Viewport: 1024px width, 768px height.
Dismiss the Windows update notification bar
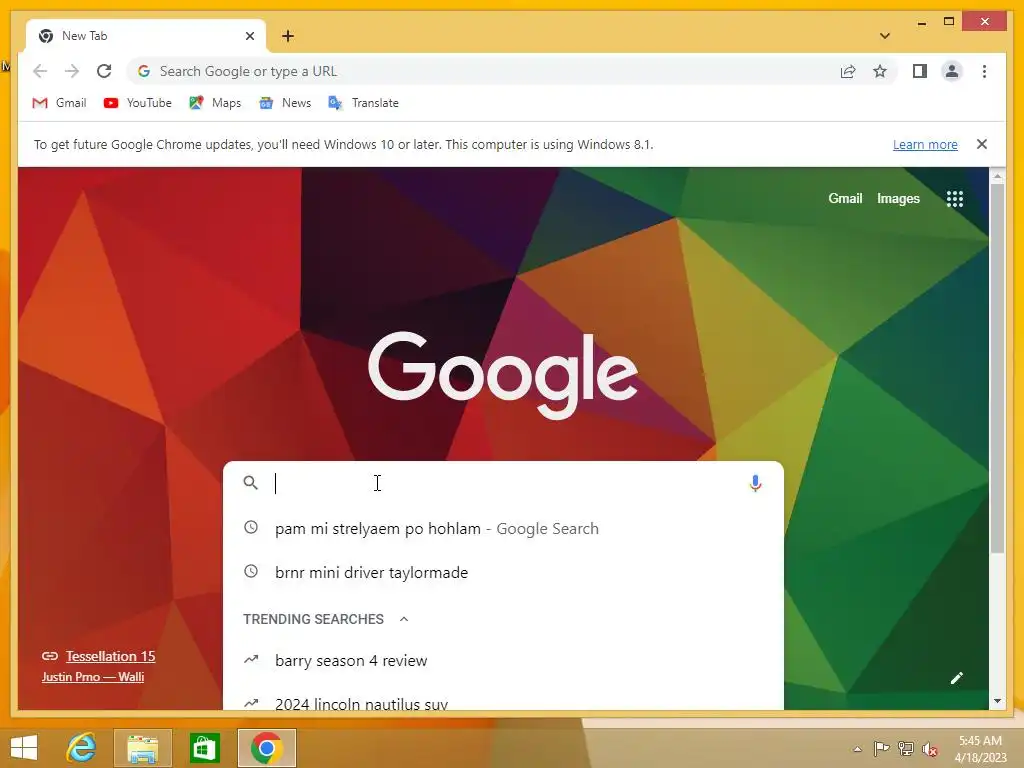point(982,144)
